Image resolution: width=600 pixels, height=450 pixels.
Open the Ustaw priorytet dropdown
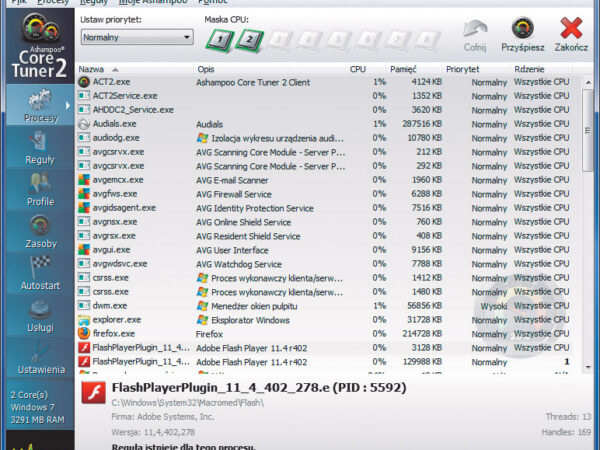coord(136,37)
